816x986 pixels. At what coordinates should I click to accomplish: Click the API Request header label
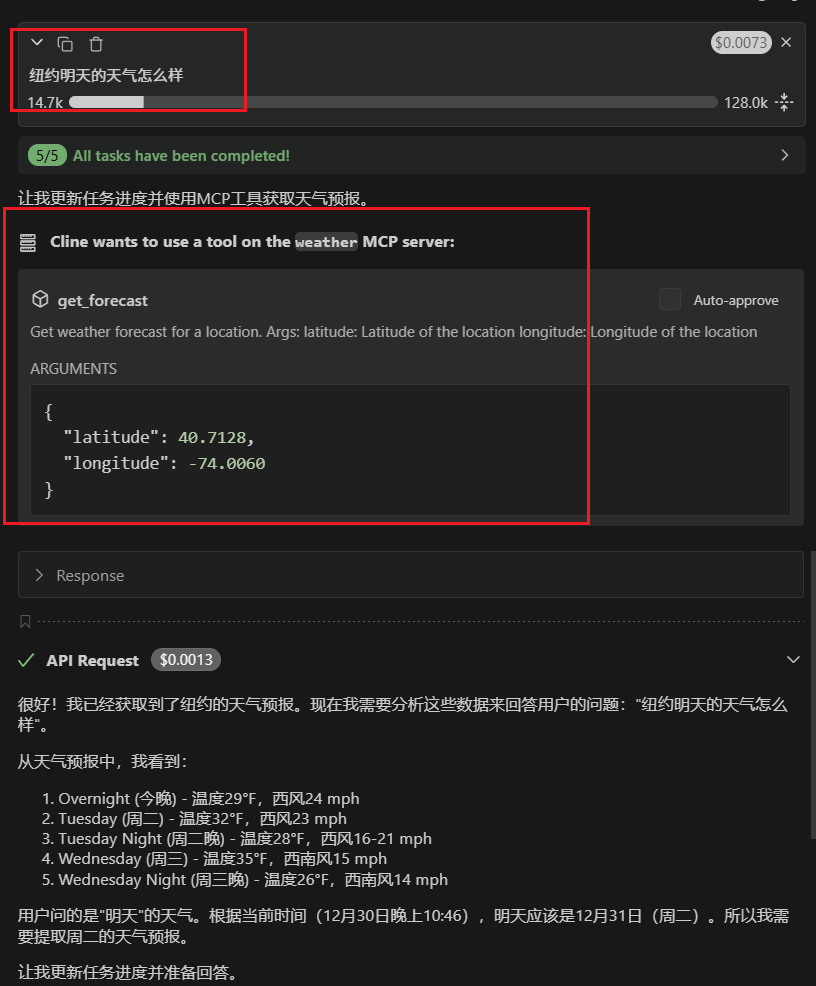pos(92,660)
